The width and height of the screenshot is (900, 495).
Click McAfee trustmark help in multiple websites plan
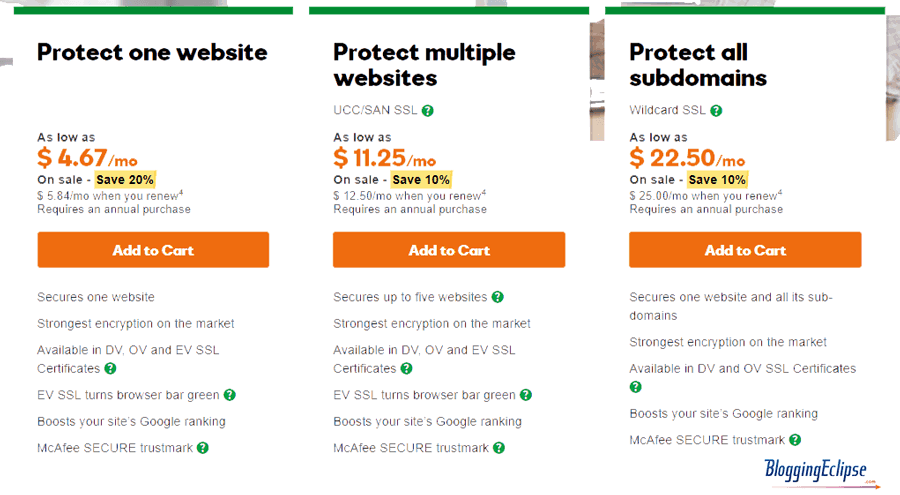point(499,447)
